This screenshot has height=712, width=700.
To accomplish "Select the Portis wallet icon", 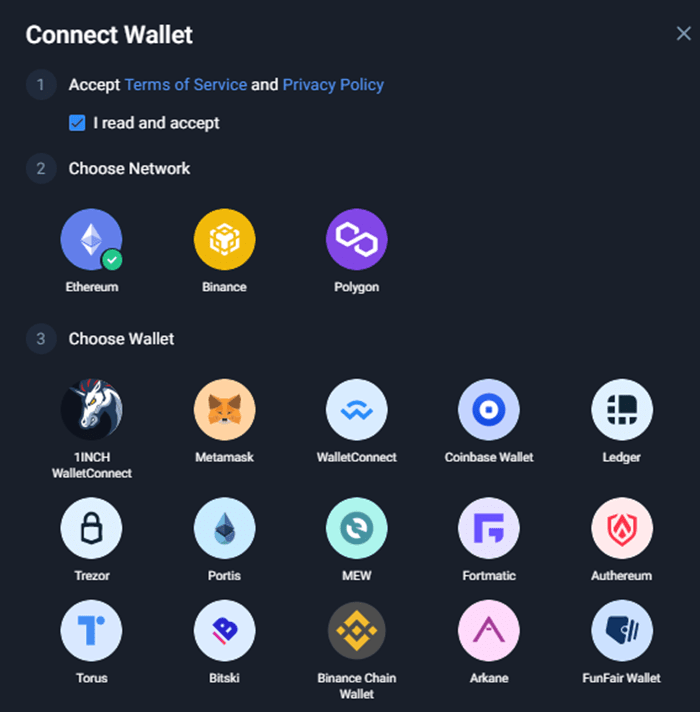I will [x=224, y=528].
